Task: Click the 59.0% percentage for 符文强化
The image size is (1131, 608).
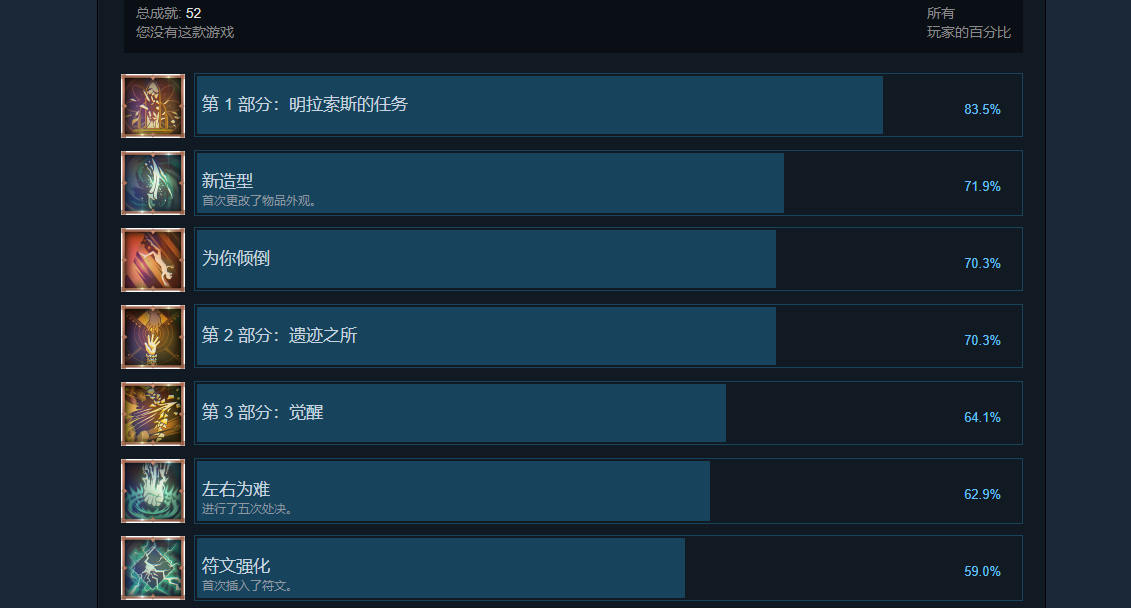Action: tap(982, 571)
